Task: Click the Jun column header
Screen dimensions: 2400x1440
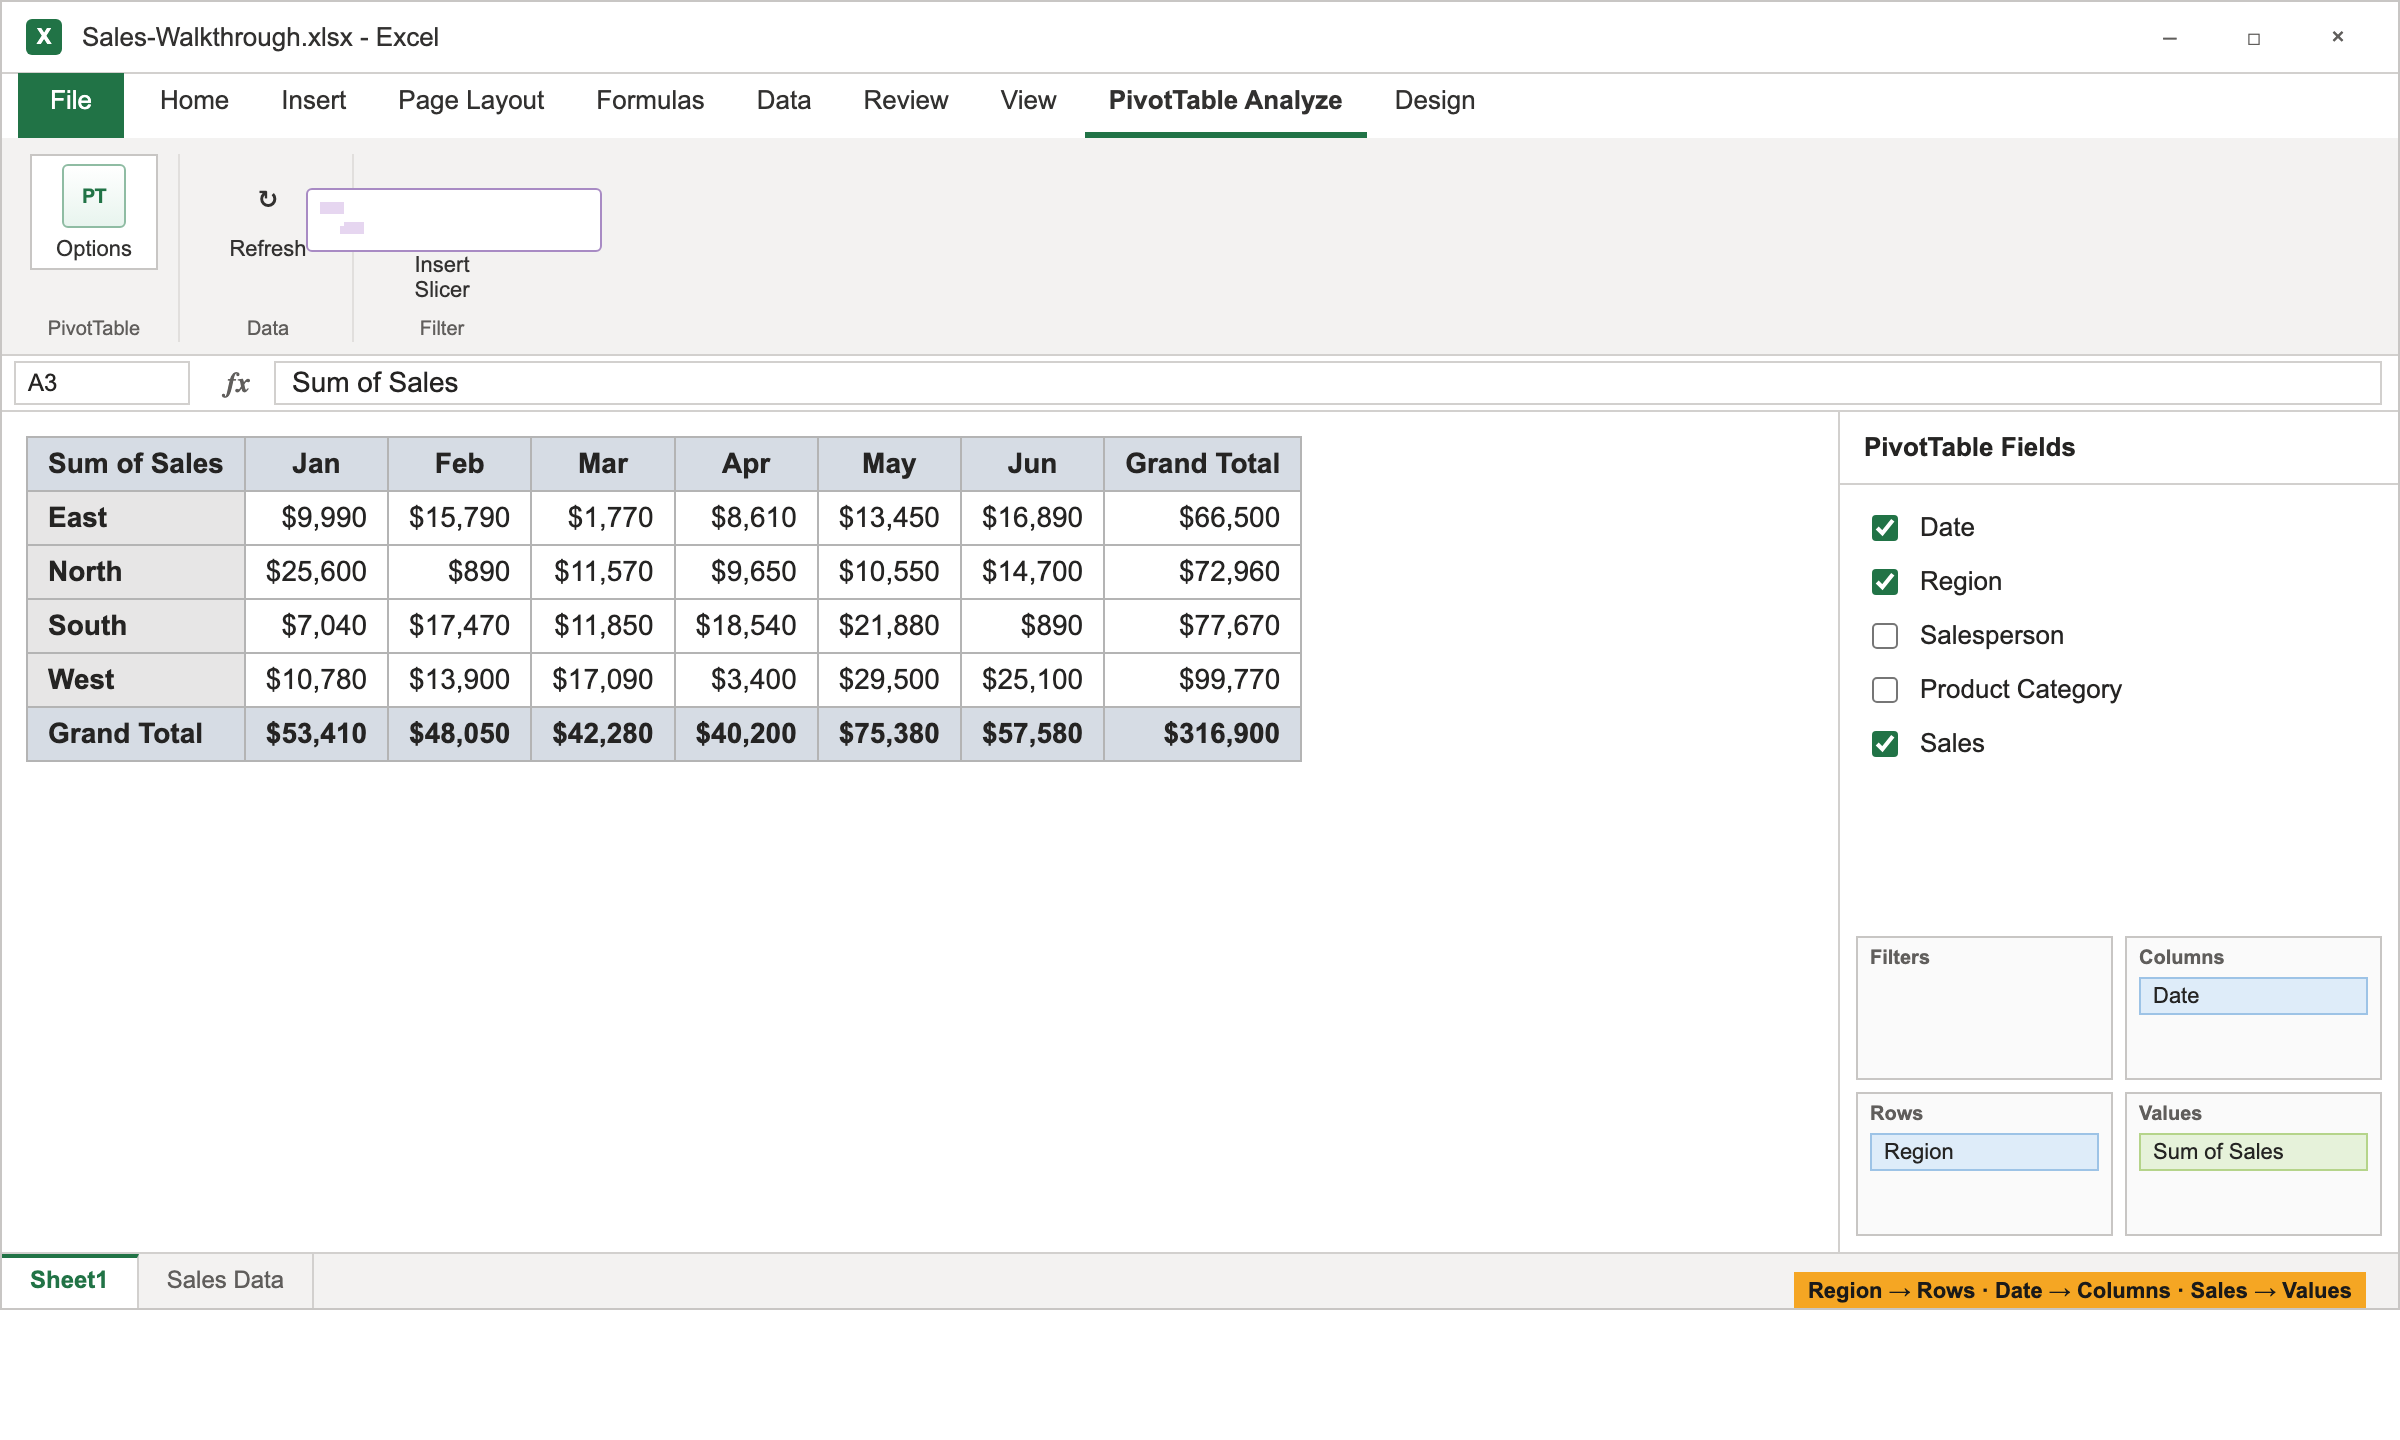Action: coord(1032,464)
